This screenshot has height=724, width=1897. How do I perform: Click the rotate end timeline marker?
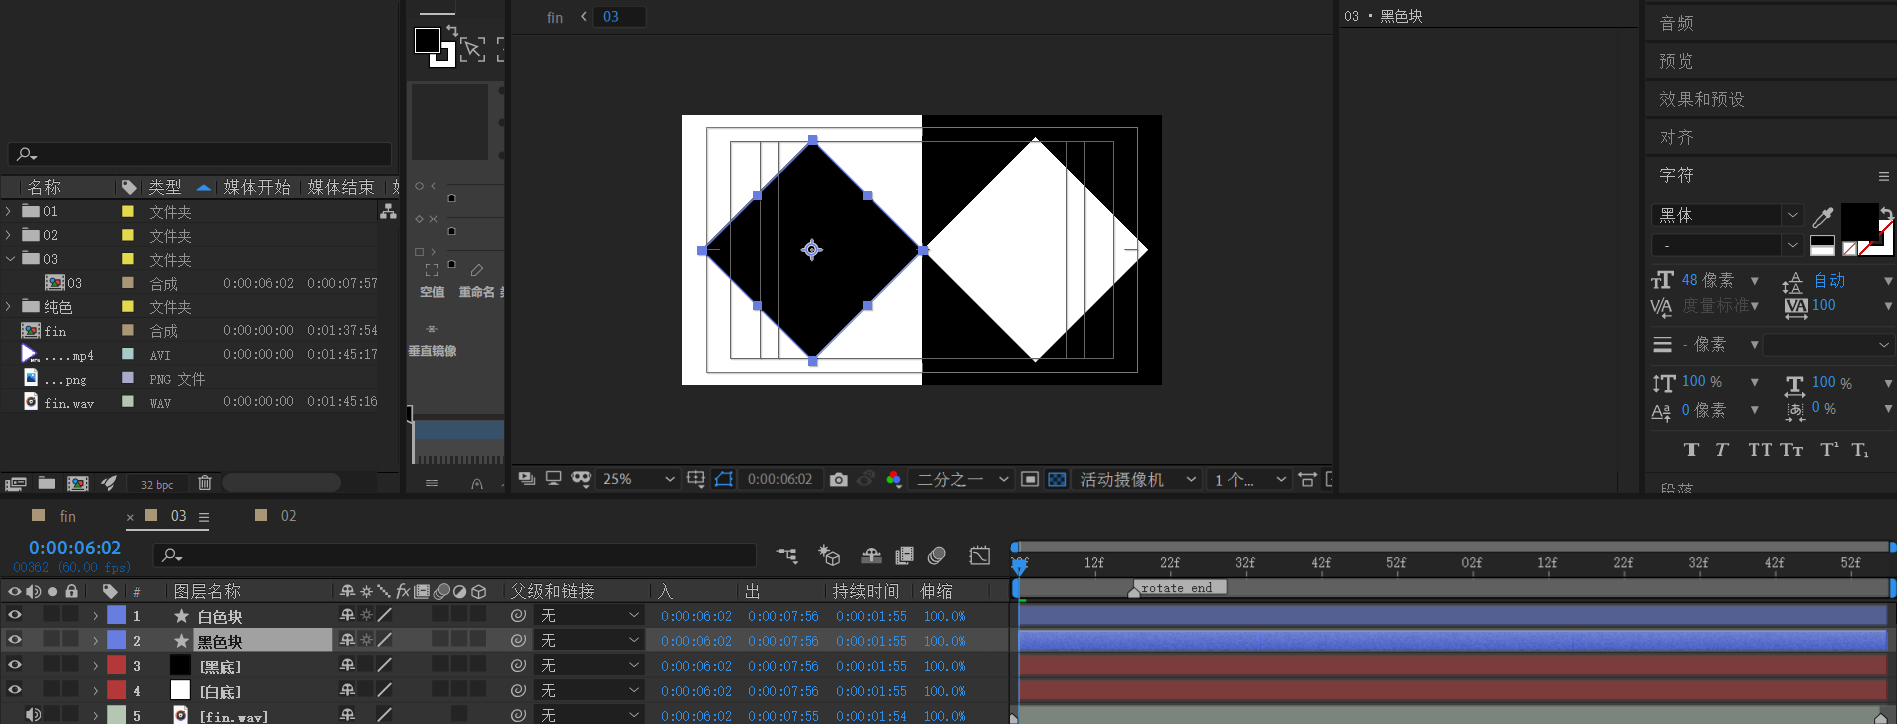[x=1176, y=588]
